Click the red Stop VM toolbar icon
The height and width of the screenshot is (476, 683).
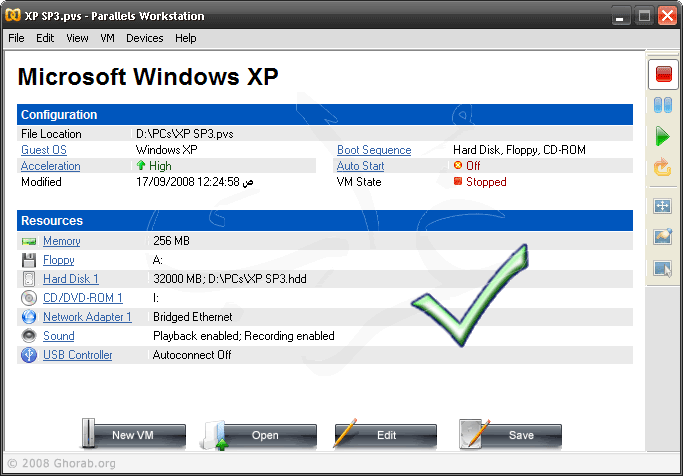click(x=663, y=74)
